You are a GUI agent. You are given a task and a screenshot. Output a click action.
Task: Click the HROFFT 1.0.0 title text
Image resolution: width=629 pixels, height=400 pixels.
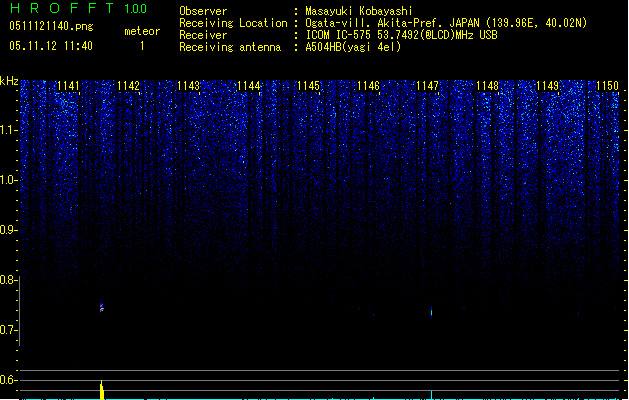pyautogui.click(x=79, y=8)
